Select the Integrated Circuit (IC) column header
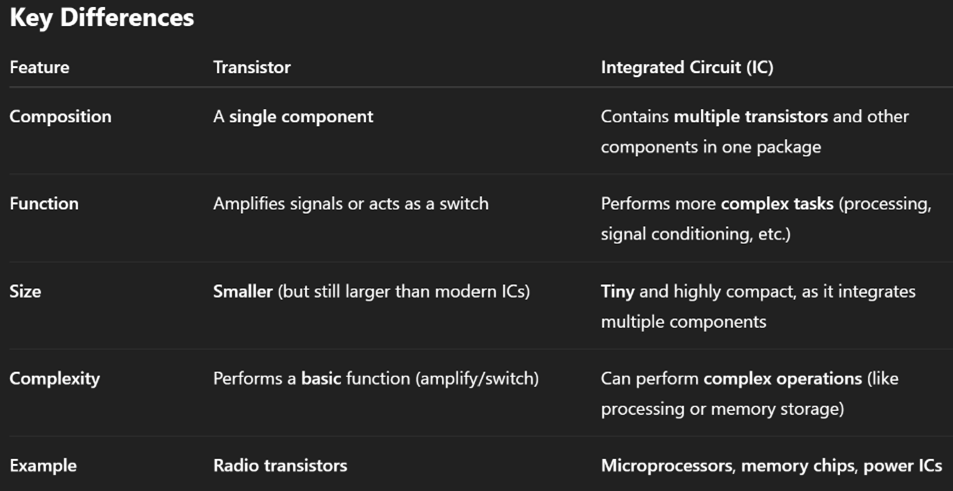Viewport: 953px width, 491px height. pyautogui.click(x=687, y=68)
